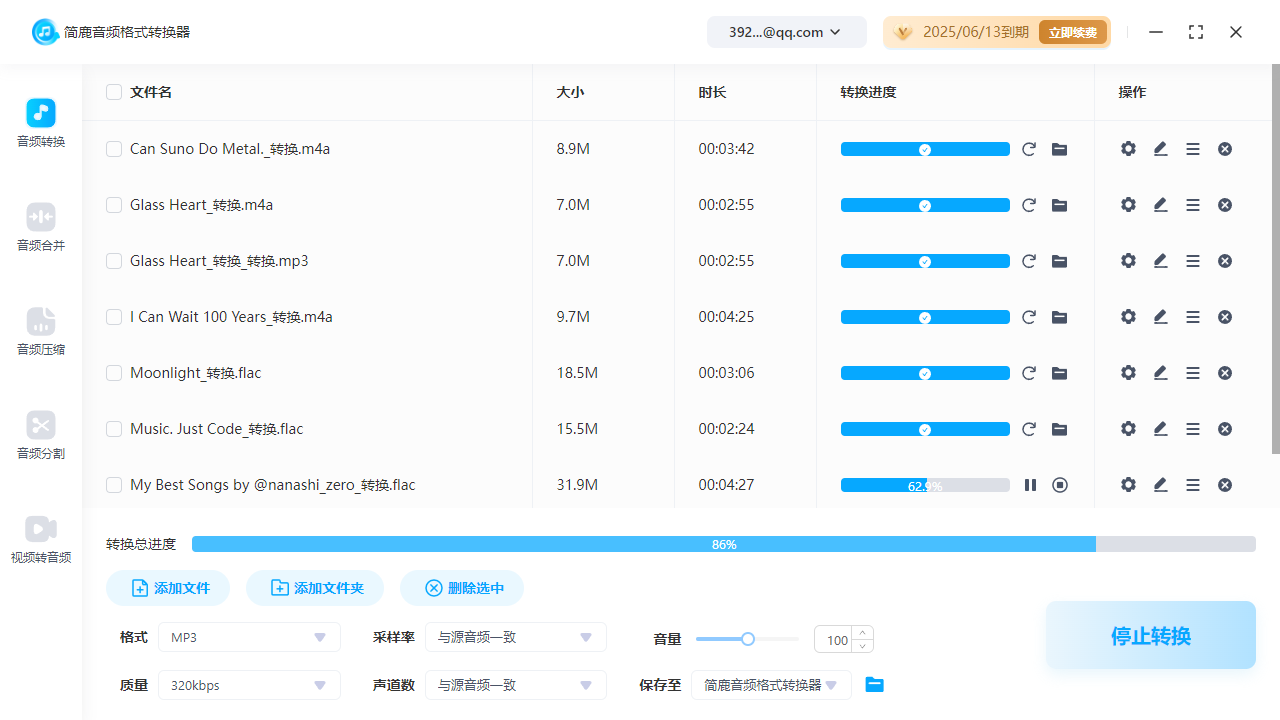Browse save location with blue folder icon
The image size is (1280, 720).
coord(875,685)
